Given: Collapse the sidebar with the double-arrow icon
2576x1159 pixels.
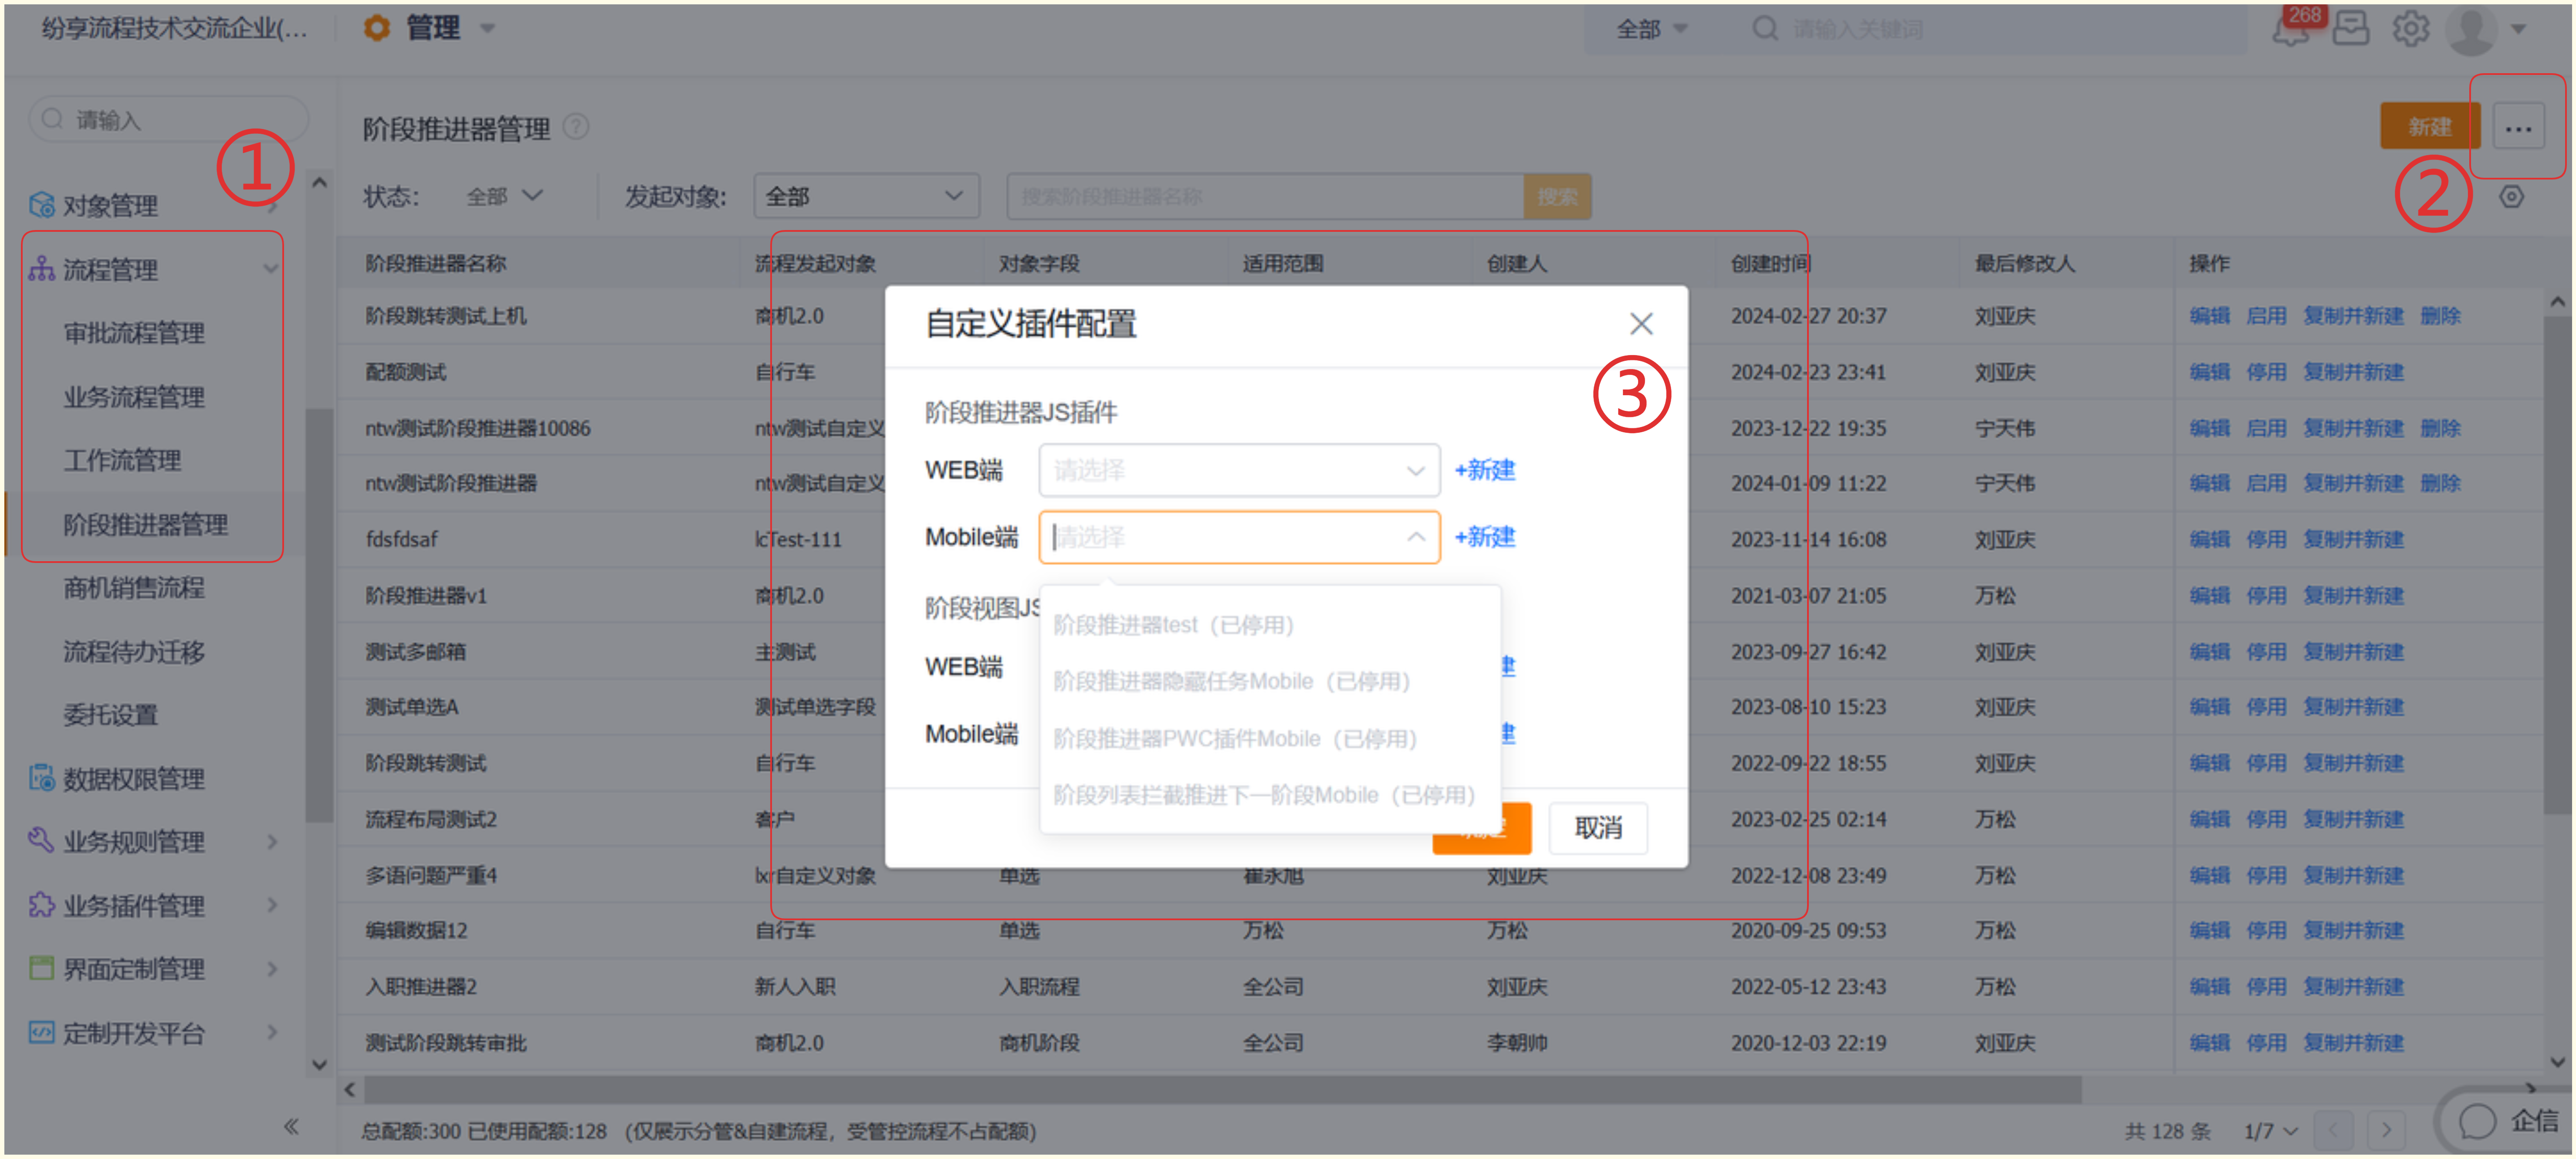Looking at the screenshot, I should pos(290,1127).
